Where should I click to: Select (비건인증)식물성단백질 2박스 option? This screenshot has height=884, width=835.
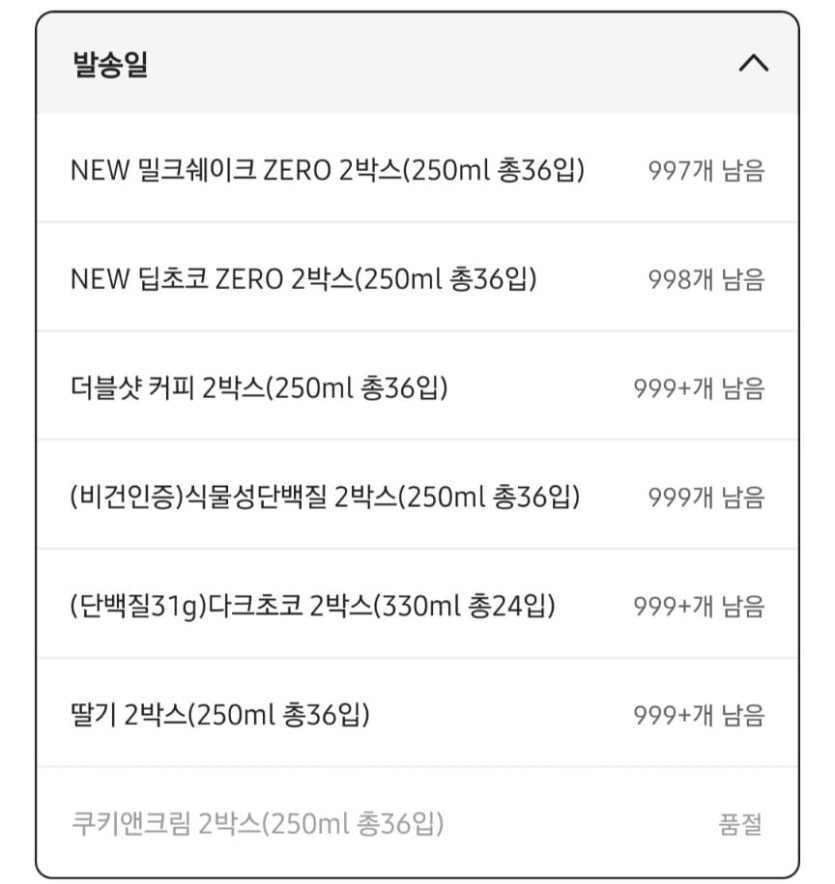point(325,496)
